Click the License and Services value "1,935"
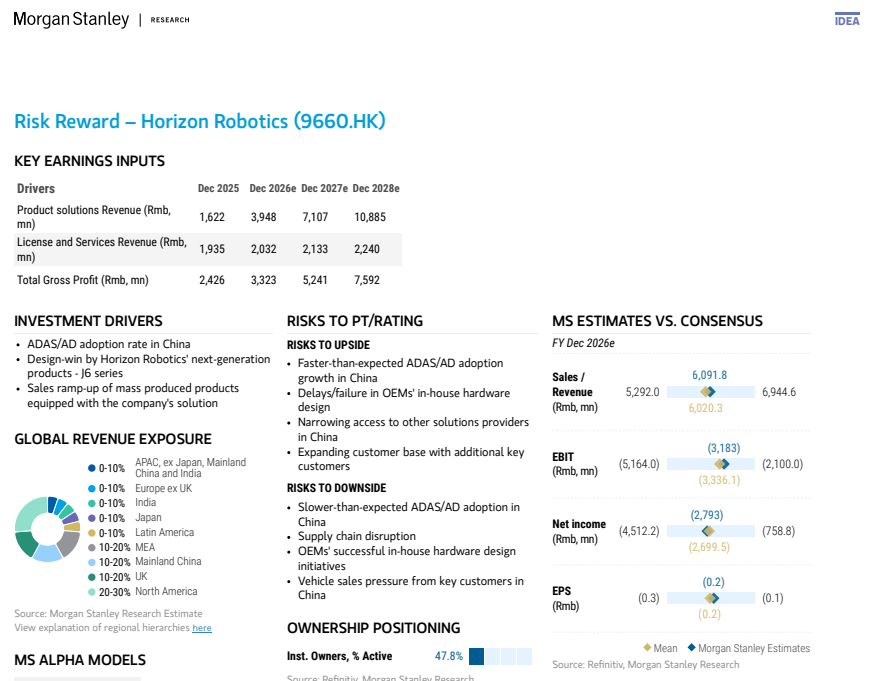The height and width of the screenshot is (681, 874). 212,249
